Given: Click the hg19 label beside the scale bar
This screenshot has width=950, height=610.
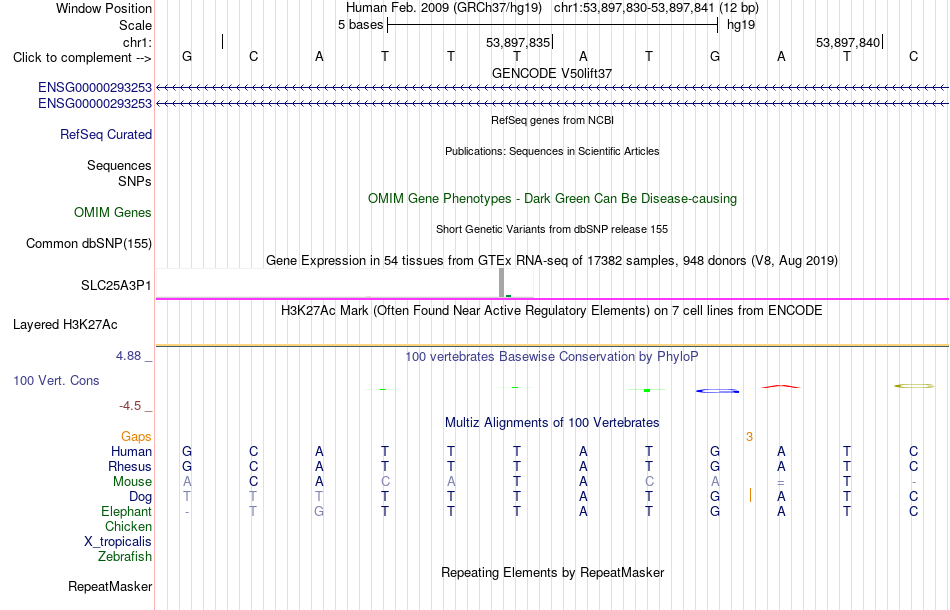Looking at the screenshot, I should coord(741,25).
